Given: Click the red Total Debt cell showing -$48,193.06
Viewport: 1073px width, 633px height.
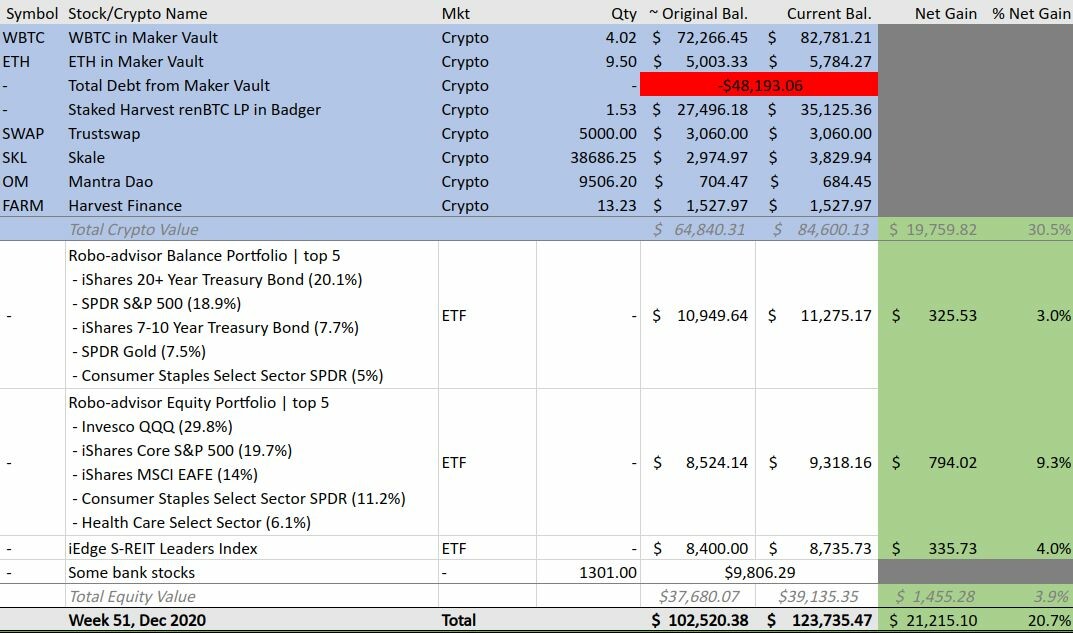Looking at the screenshot, I should 759,86.
